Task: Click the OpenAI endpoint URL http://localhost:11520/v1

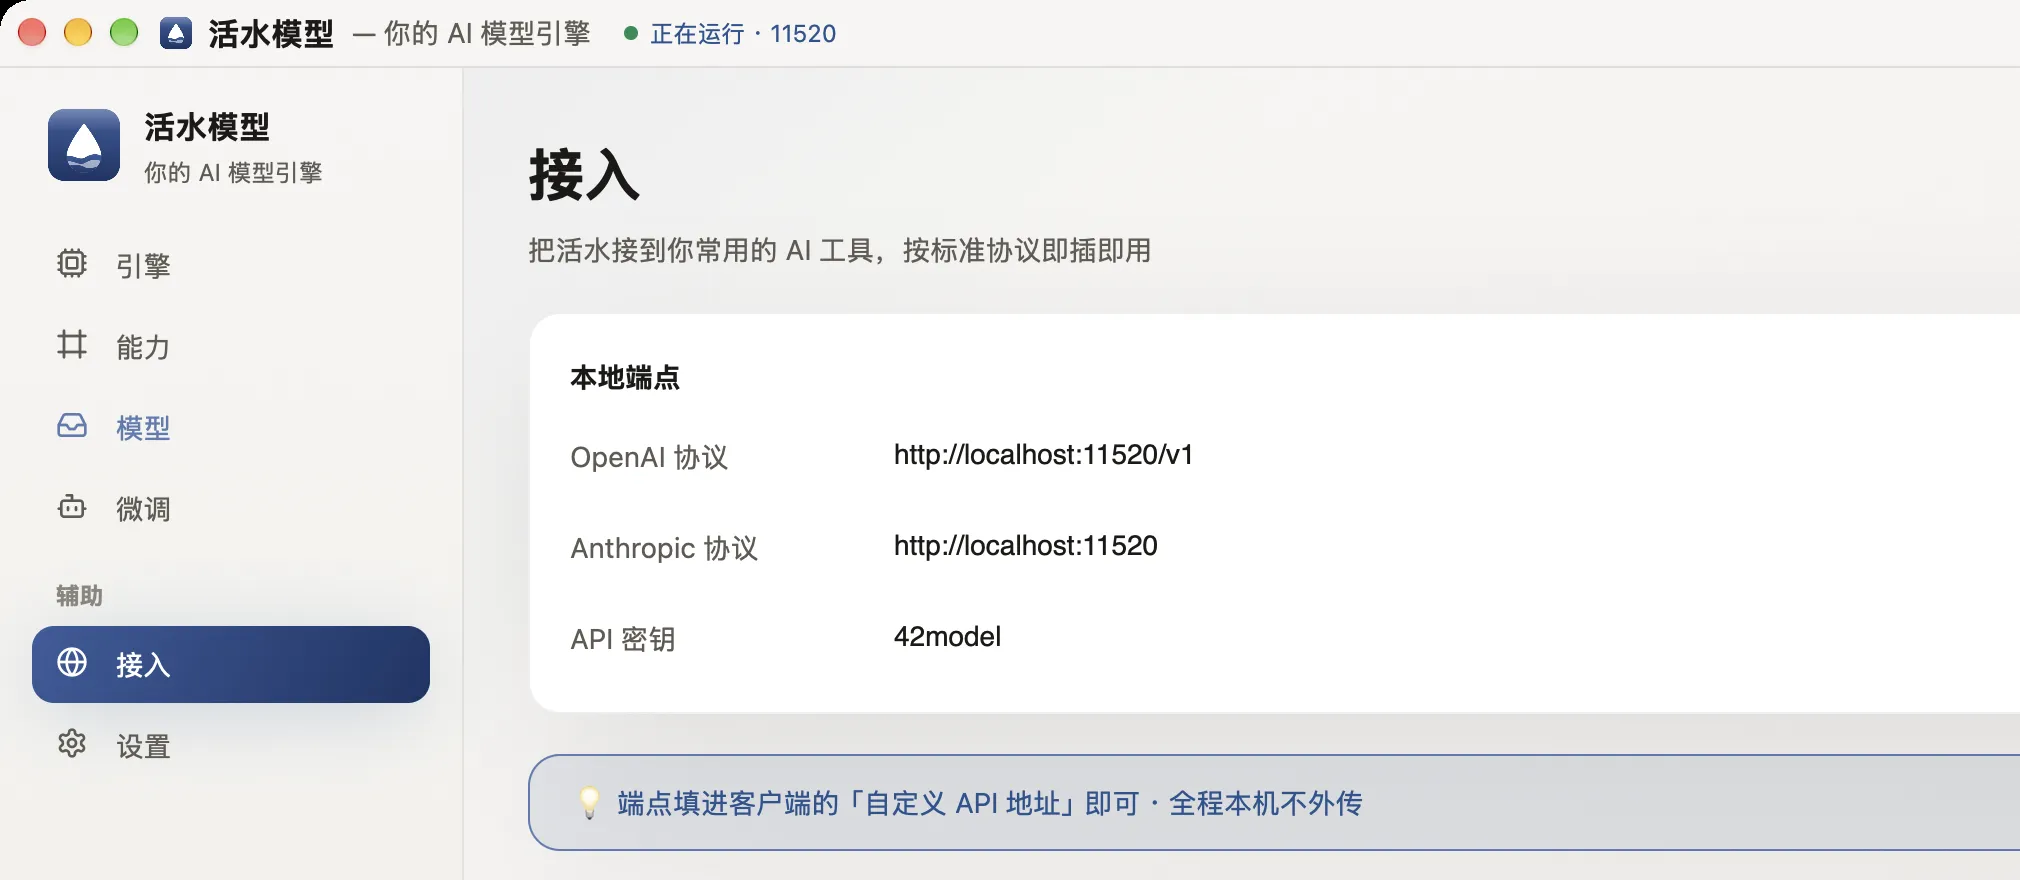Action: coord(1043,455)
